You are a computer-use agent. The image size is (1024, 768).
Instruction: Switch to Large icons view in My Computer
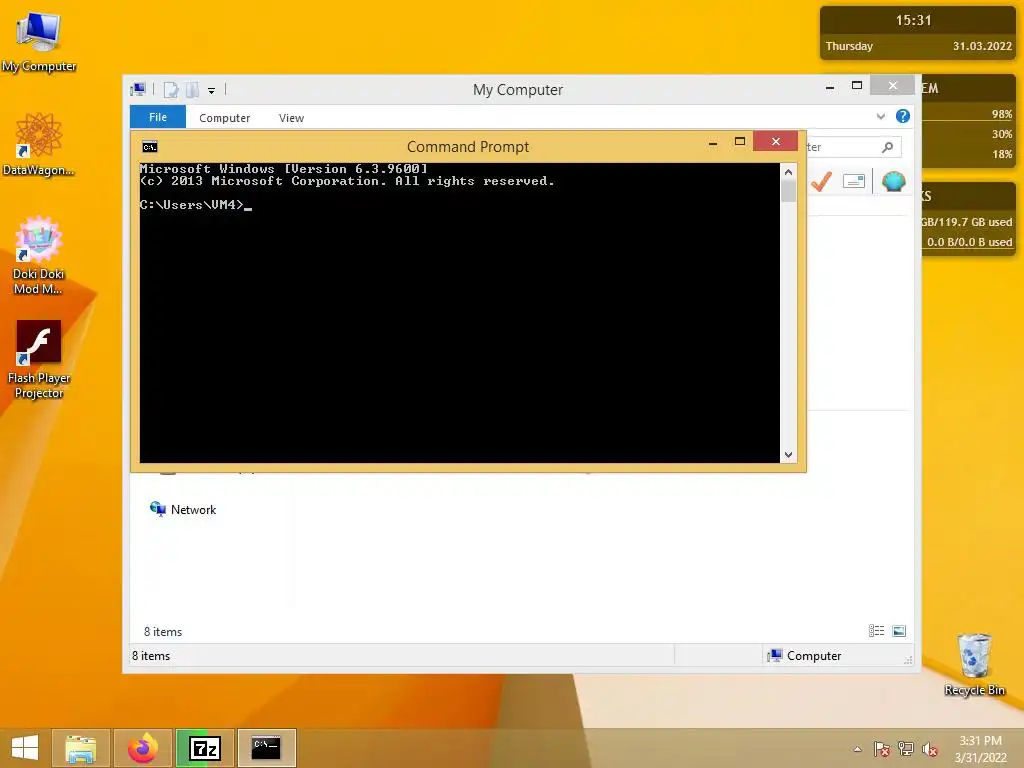pos(899,631)
